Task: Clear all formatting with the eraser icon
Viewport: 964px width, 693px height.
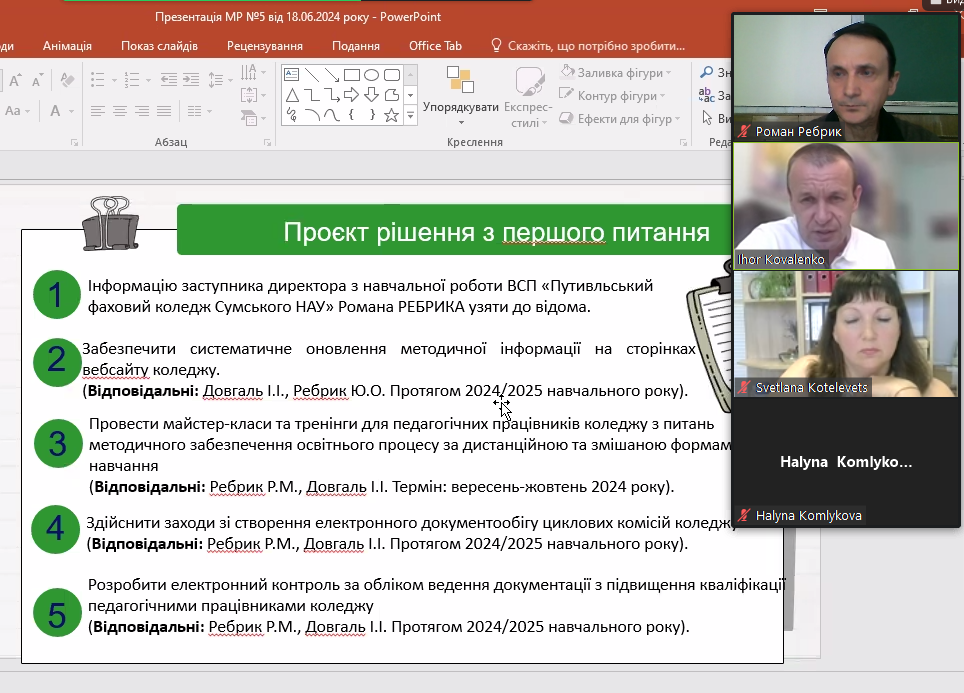Action: point(67,79)
